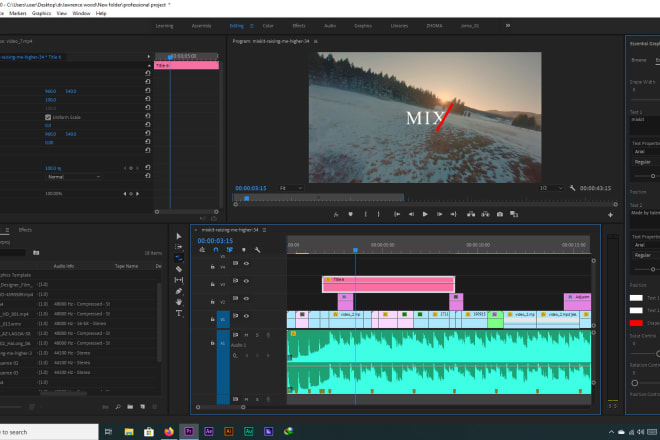660x440 pixels.
Task: Open the program monitor Button Editor plus
Action: click(610, 215)
